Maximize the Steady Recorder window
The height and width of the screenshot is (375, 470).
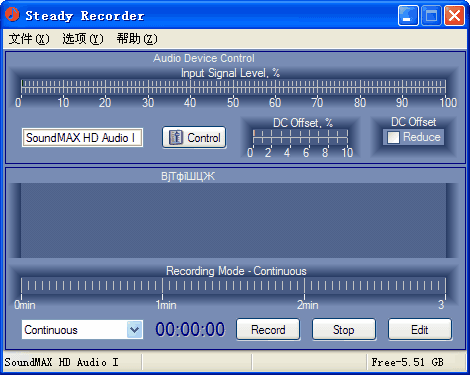click(431, 15)
